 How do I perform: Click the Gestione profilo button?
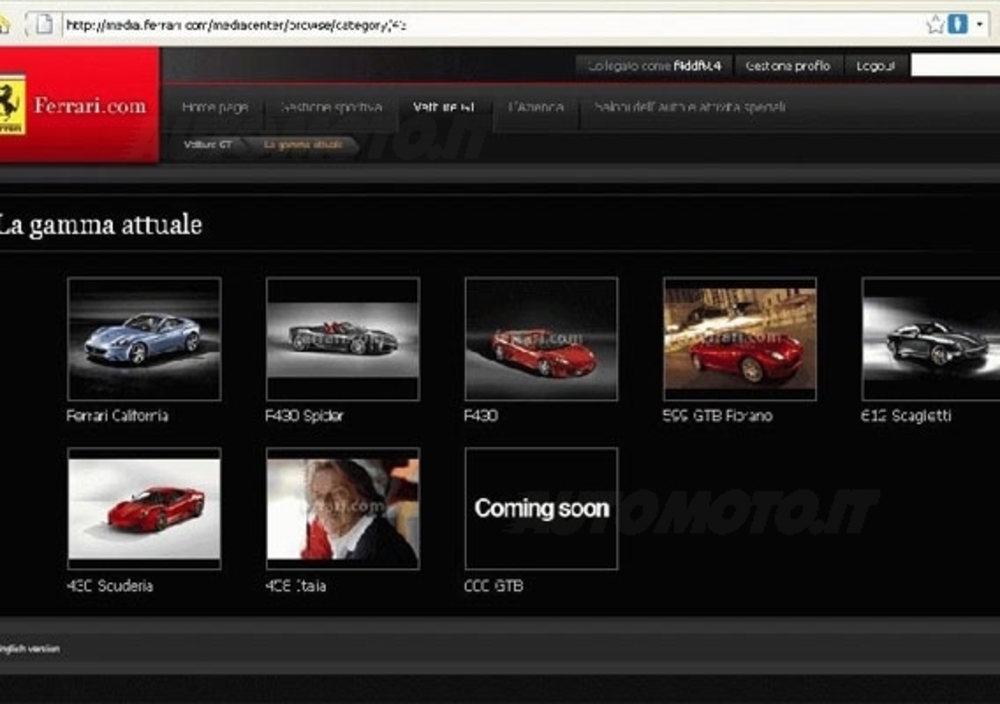788,66
